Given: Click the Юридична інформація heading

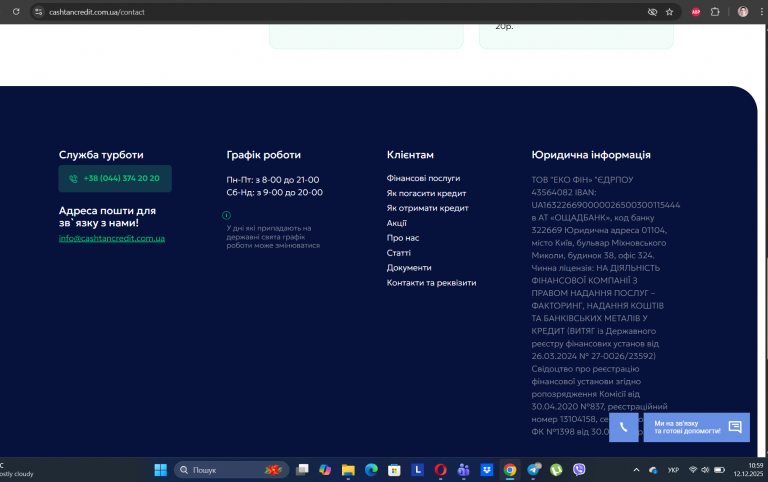Looking at the screenshot, I should tap(591, 155).
